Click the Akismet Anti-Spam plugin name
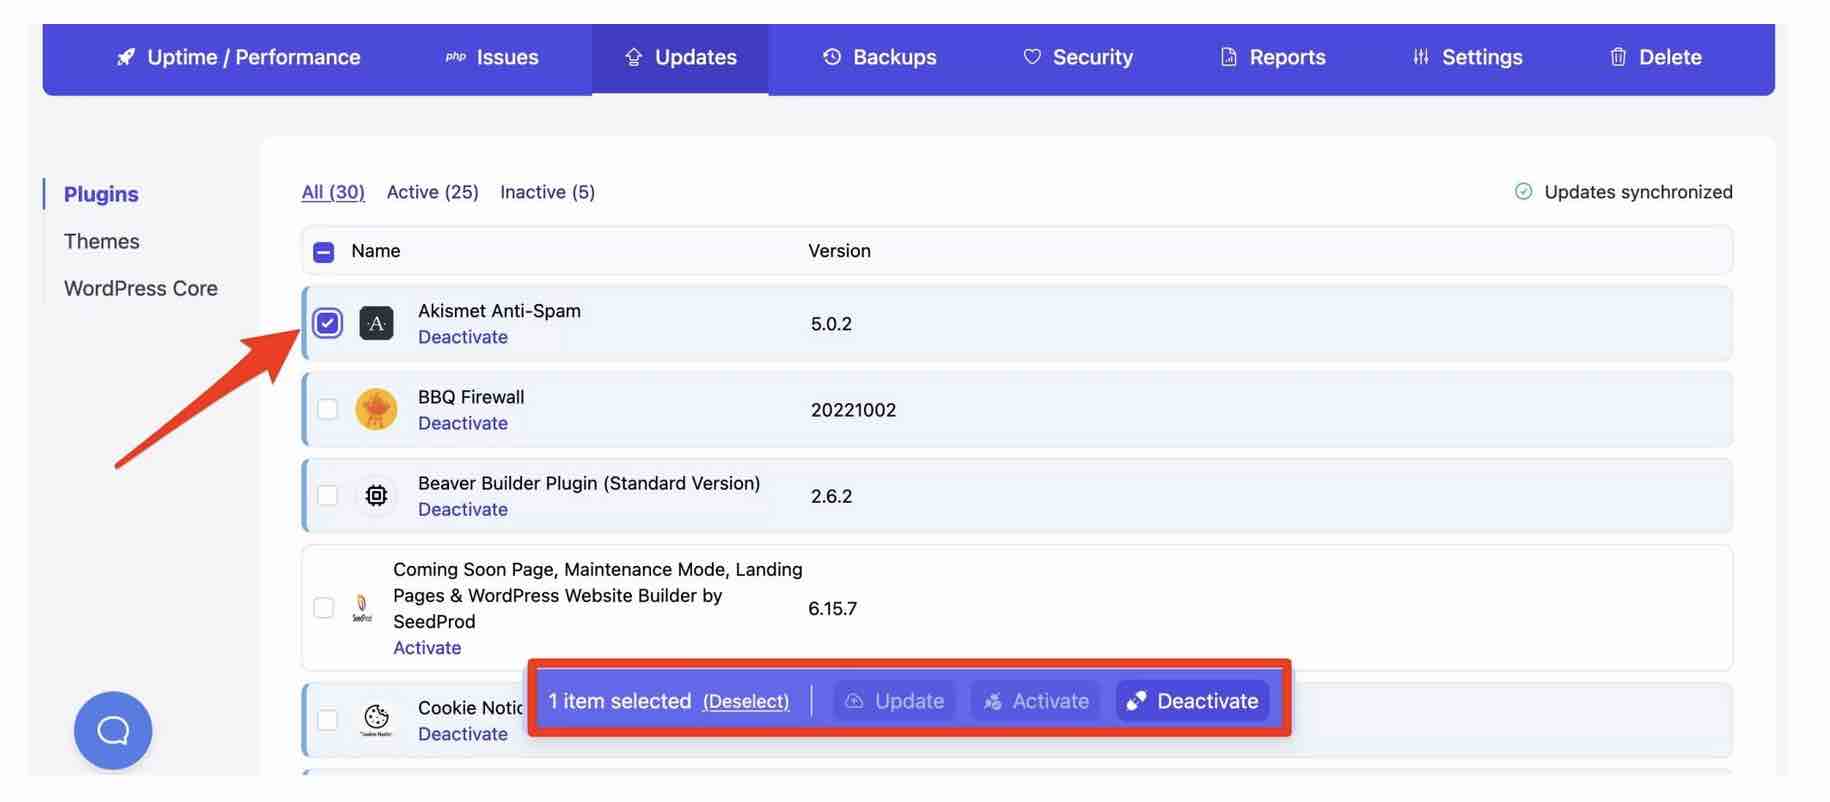Image resolution: width=1830 pixels, height=802 pixels. click(x=499, y=311)
